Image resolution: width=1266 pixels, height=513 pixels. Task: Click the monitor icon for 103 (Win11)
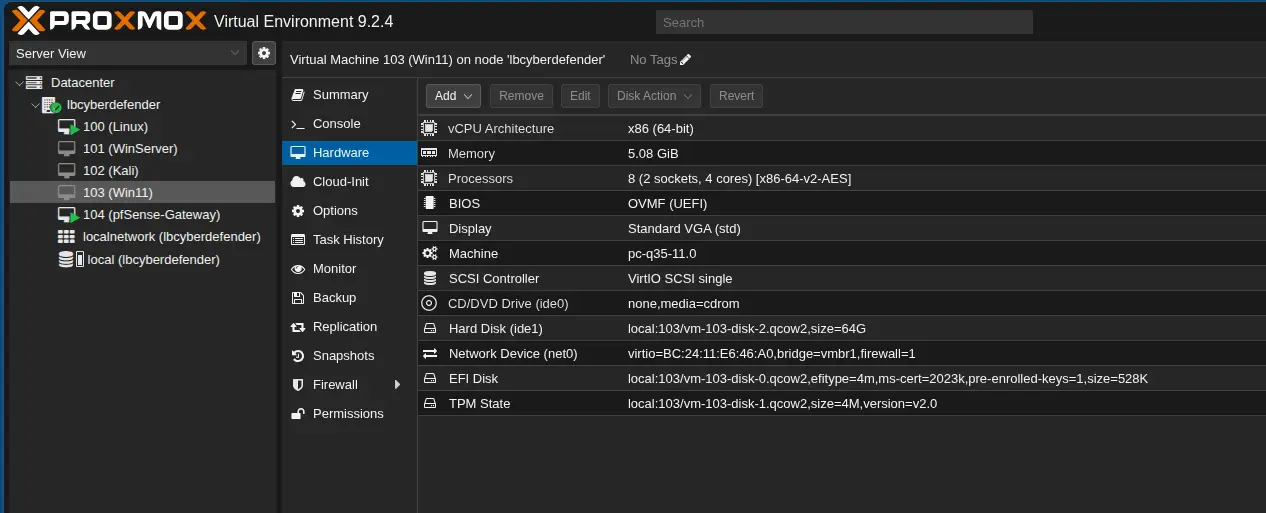tap(67, 192)
